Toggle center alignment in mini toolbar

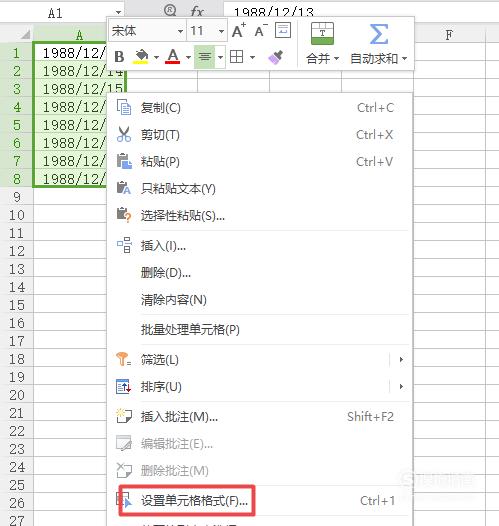[x=204, y=57]
